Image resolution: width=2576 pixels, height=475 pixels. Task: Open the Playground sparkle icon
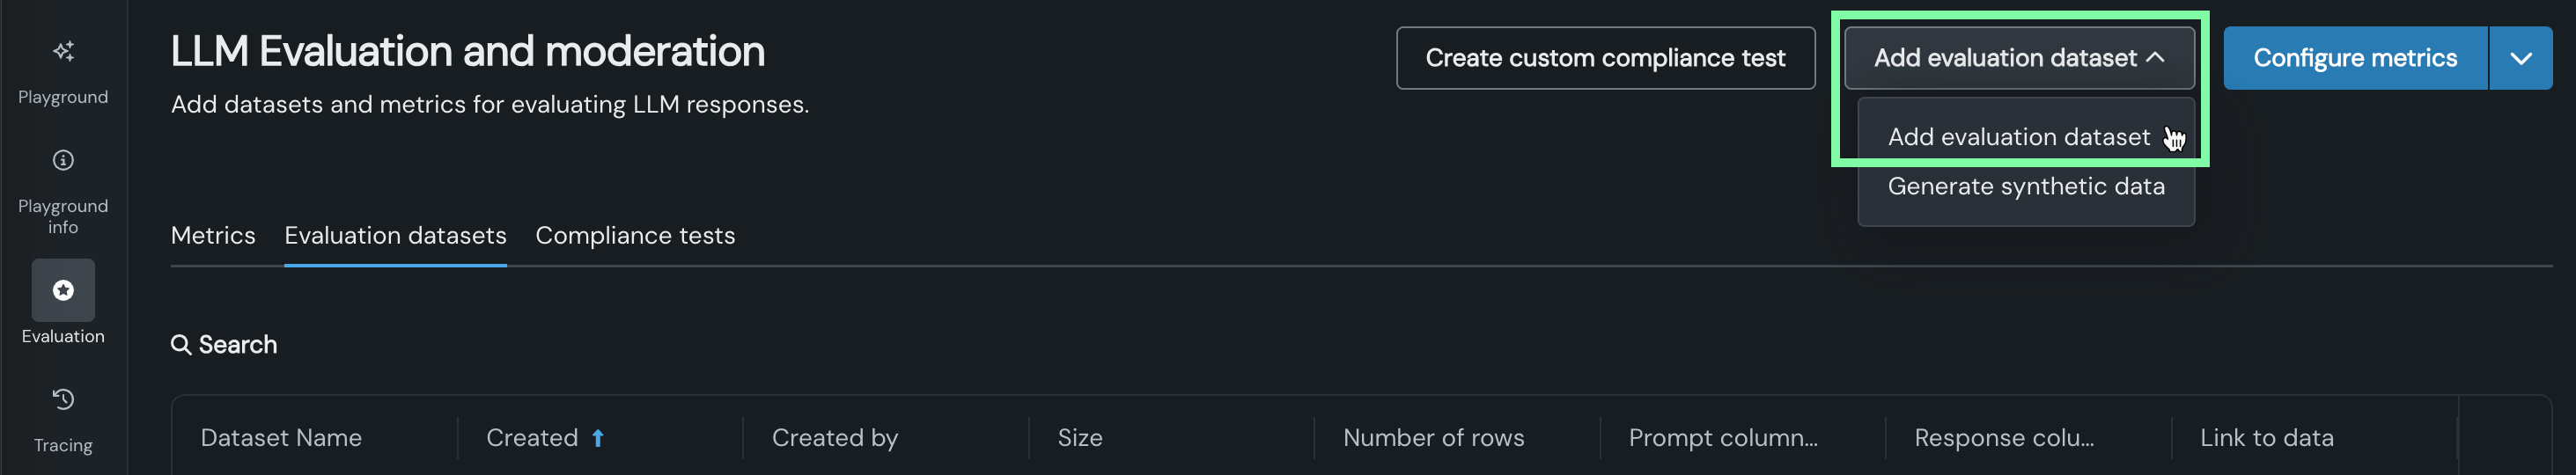tap(63, 51)
